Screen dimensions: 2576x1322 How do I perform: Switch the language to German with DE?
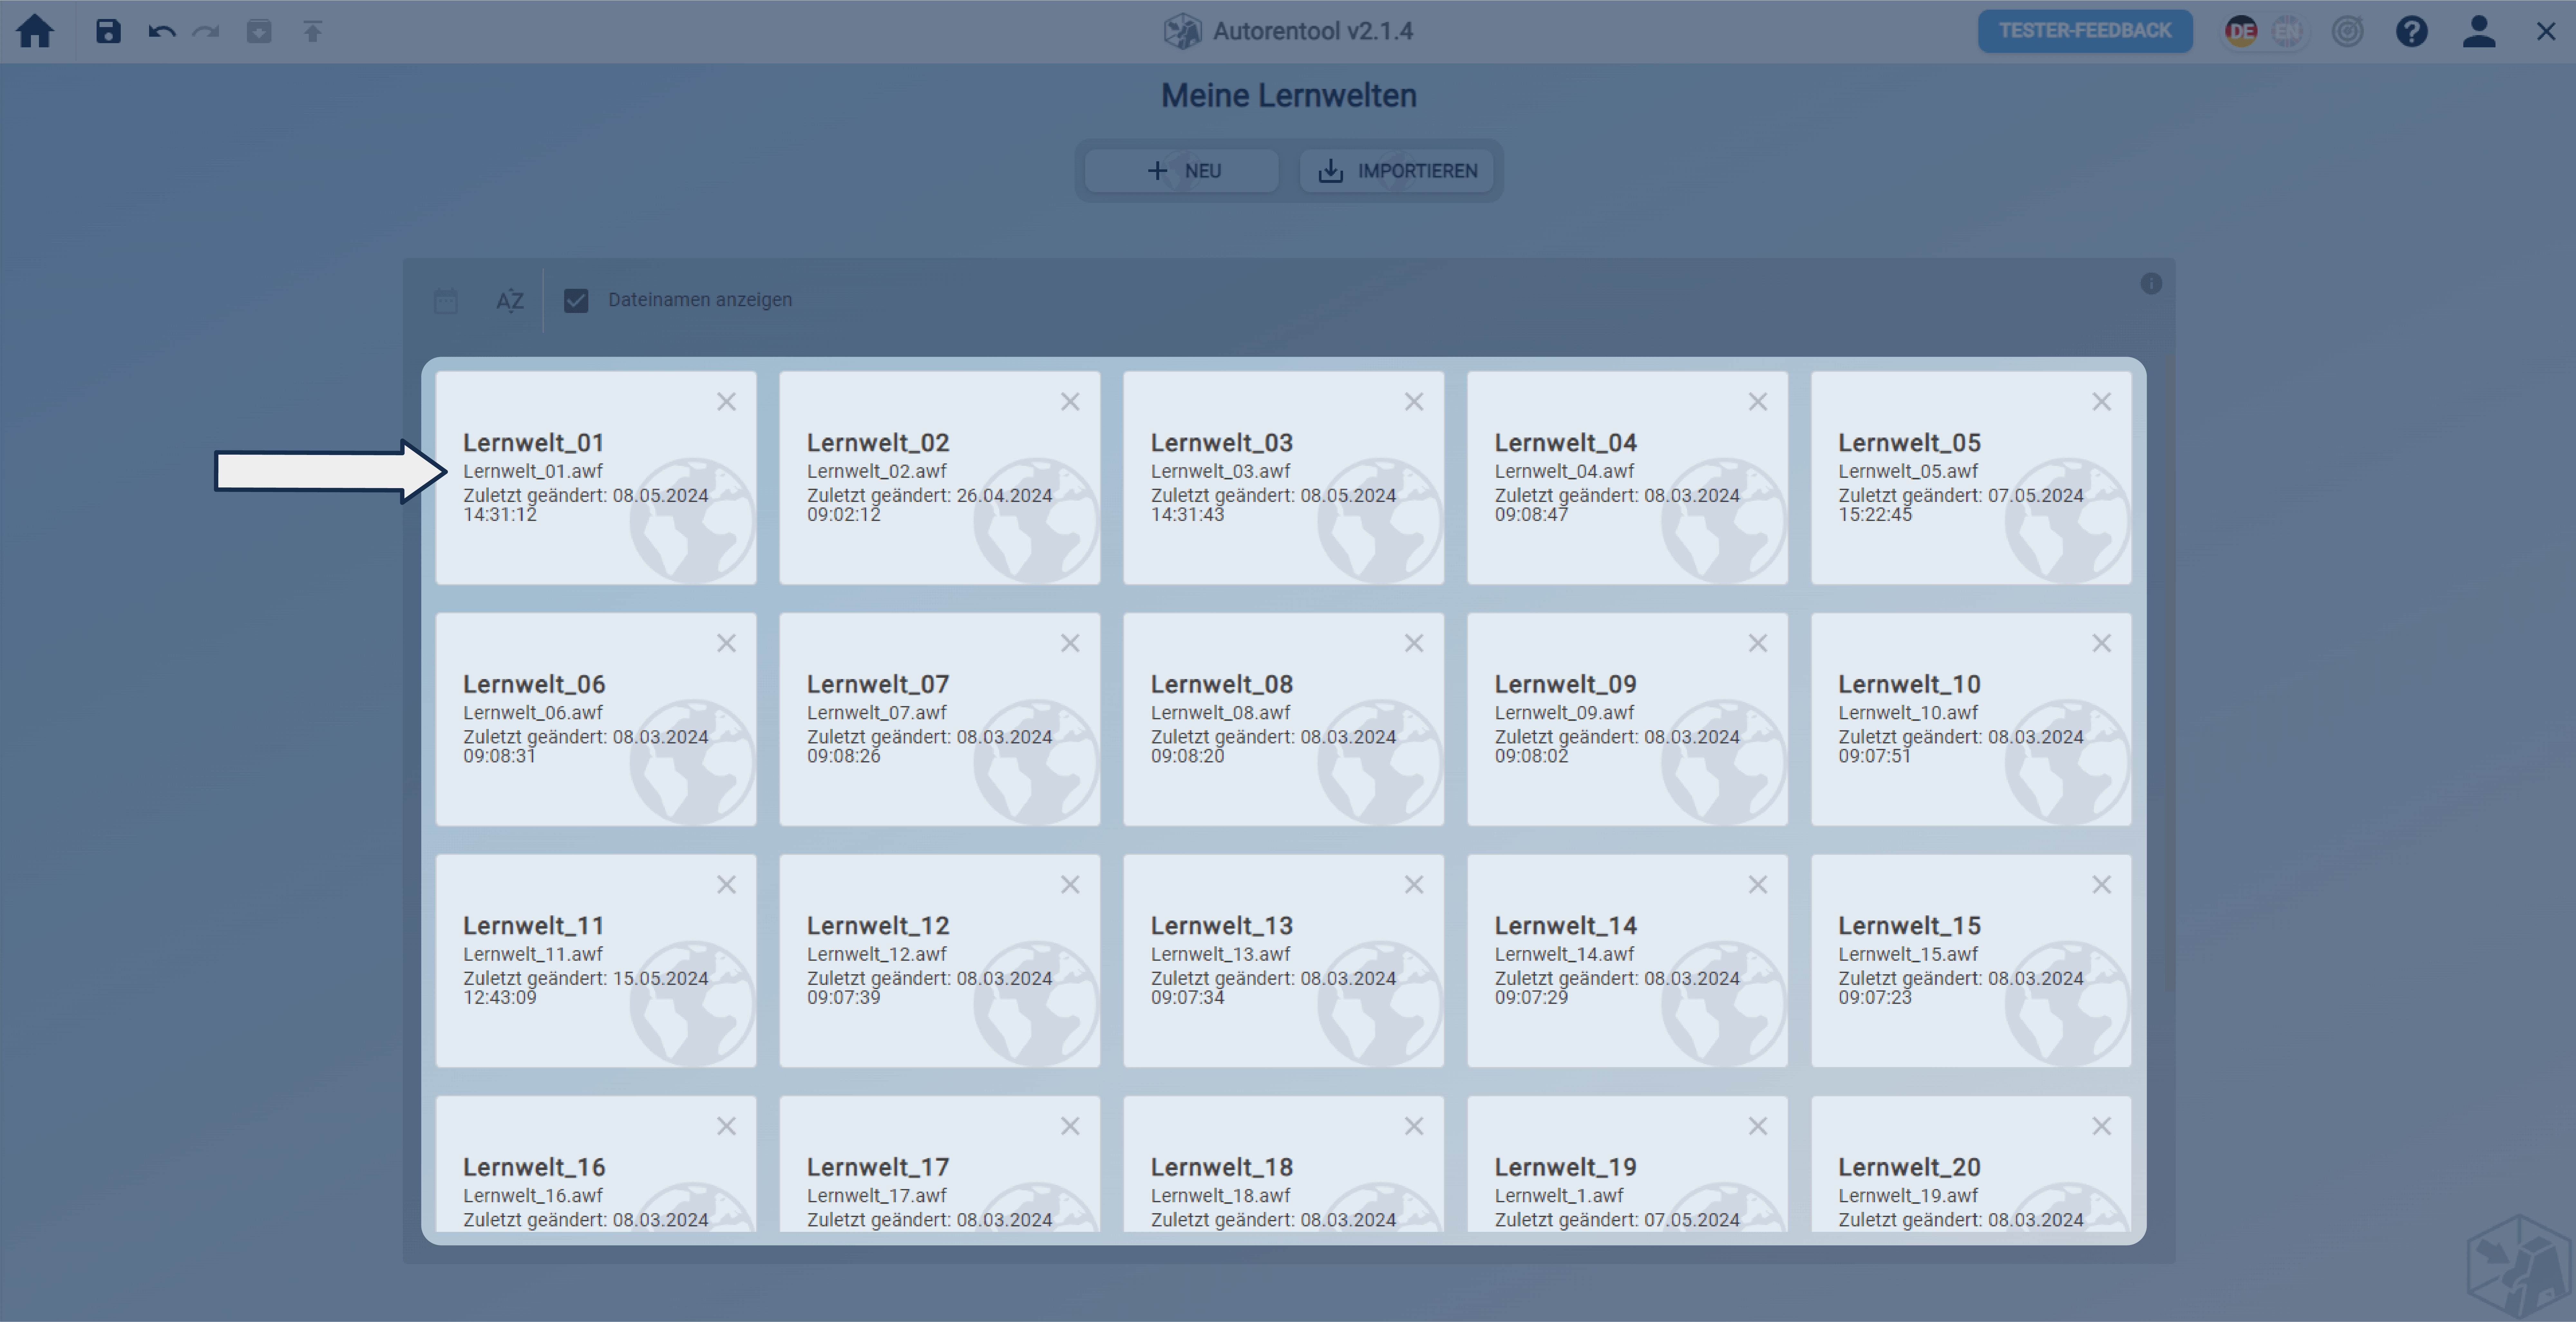point(2241,31)
